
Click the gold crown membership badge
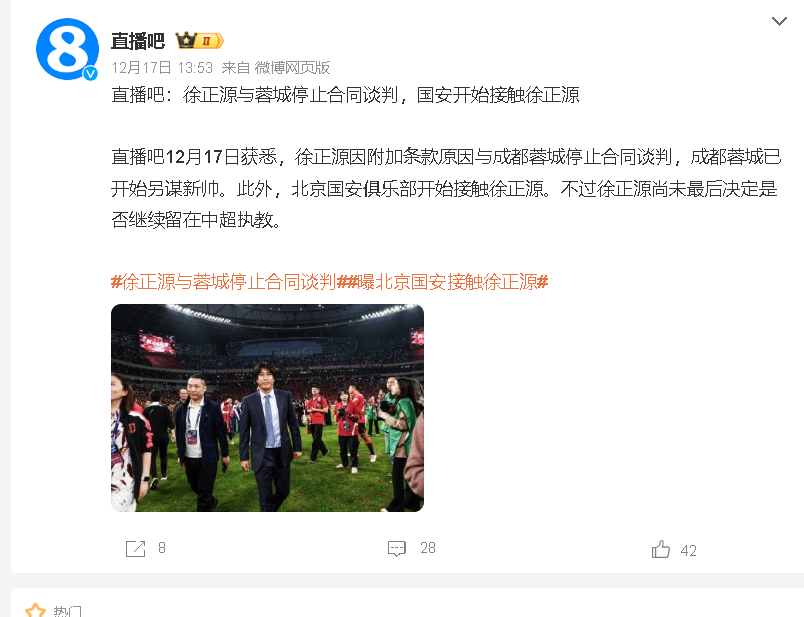pyautogui.click(x=199, y=40)
